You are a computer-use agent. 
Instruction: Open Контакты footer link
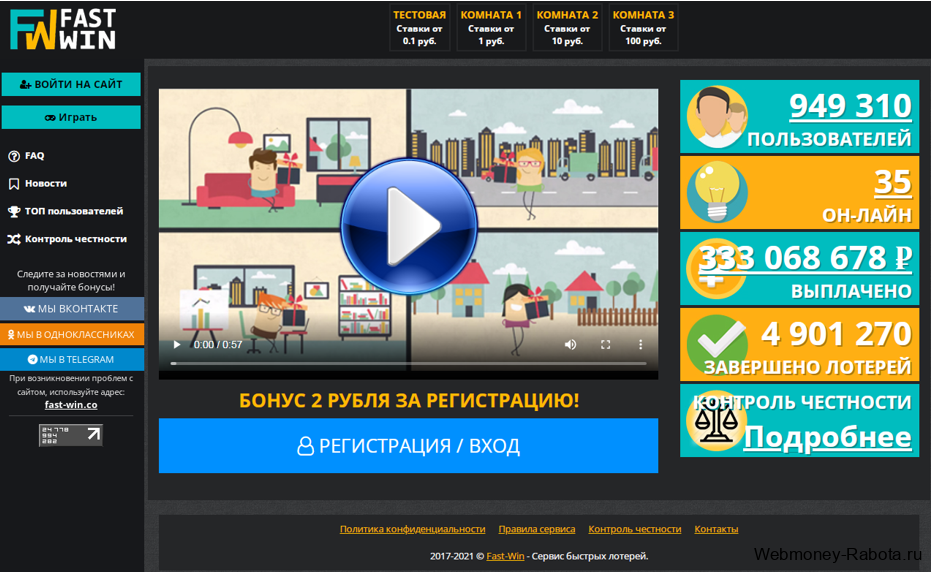(716, 529)
